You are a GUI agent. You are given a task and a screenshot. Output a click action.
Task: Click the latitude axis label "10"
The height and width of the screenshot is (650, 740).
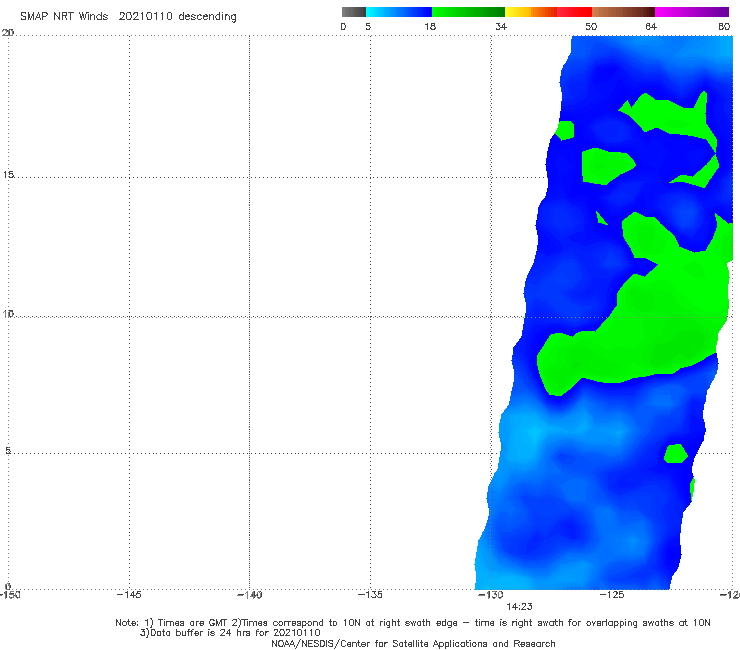[x=8, y=313]
